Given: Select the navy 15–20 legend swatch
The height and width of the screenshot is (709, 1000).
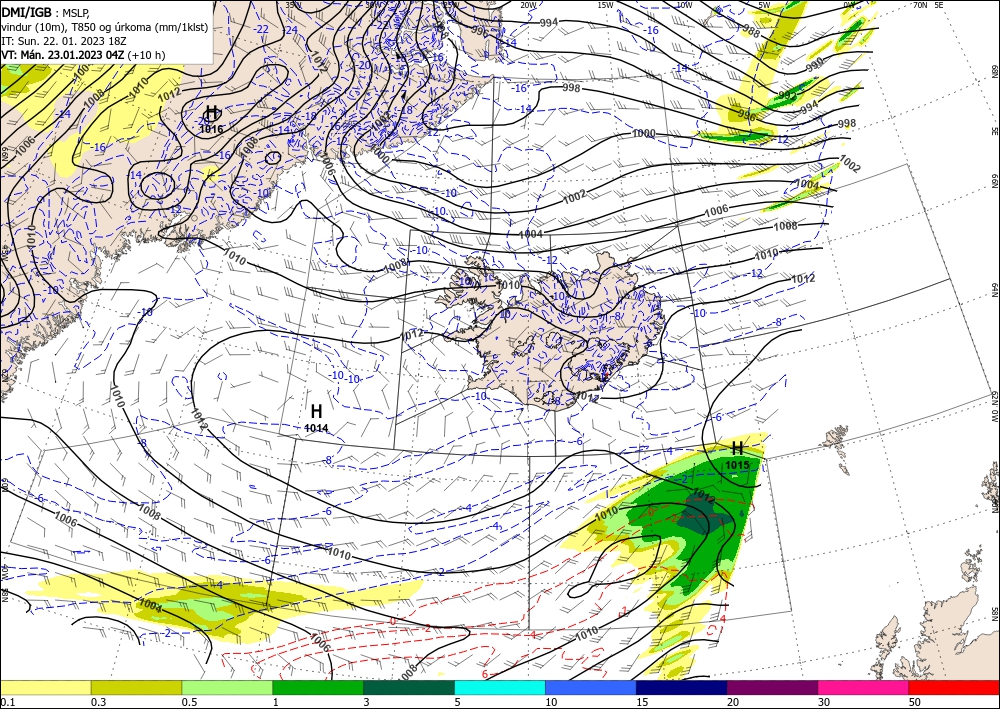Looking at the screenshot, I should 681,687.
